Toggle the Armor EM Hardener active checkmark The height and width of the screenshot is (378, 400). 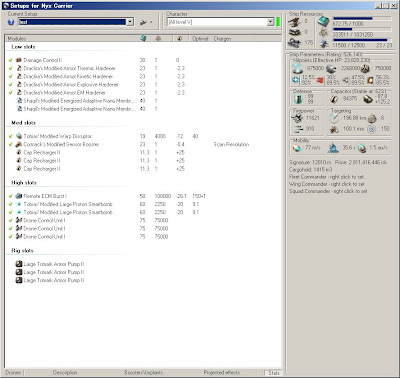tap(11, 92)
